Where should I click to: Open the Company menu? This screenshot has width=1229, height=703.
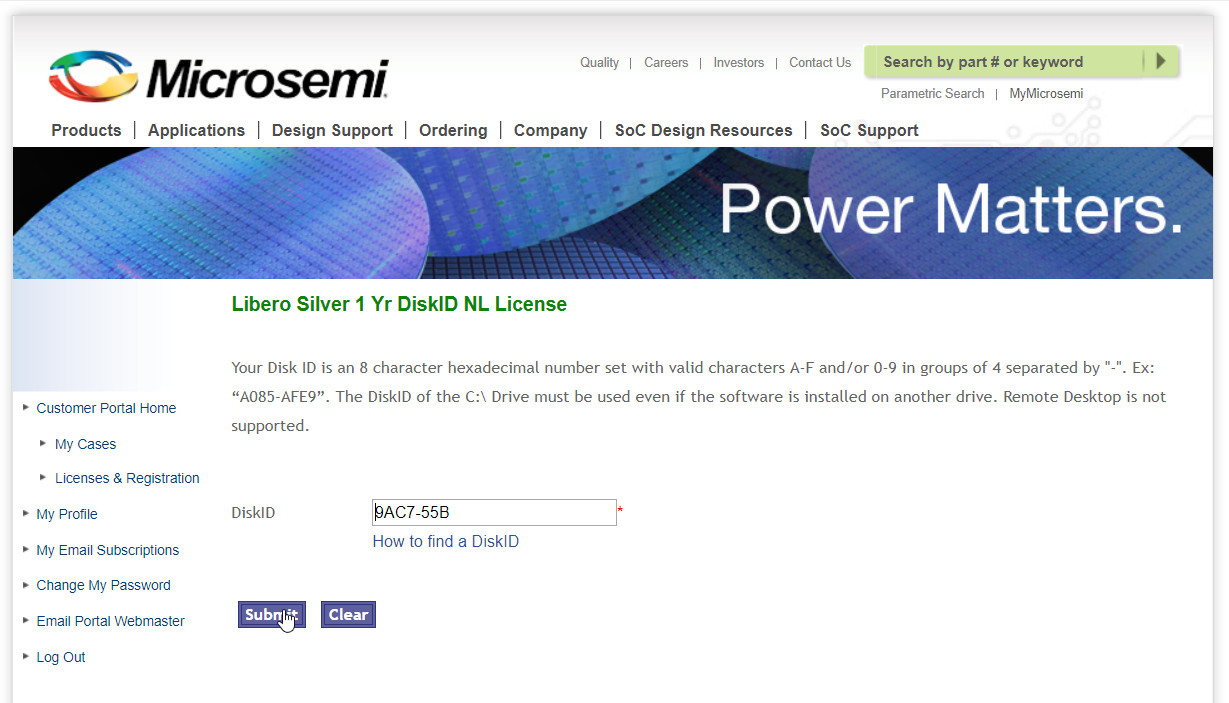click(x=550, y=130)
